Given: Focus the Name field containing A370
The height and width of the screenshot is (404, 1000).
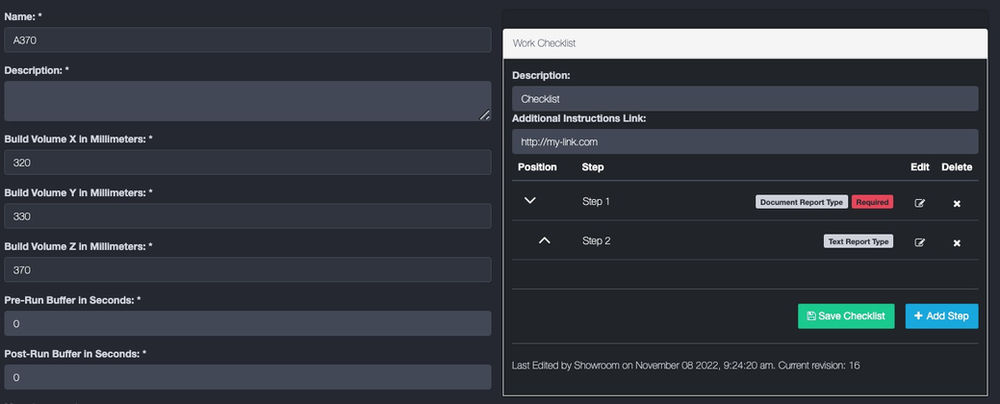Looking at the screenshot, I should pos(247,40).
